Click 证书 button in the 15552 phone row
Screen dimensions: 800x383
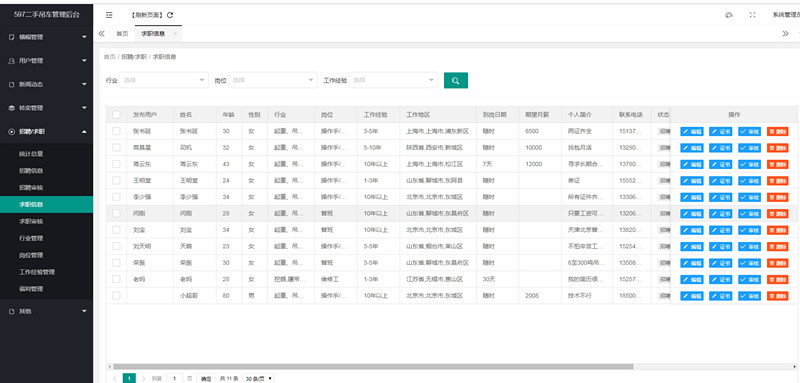coord(720,181)
